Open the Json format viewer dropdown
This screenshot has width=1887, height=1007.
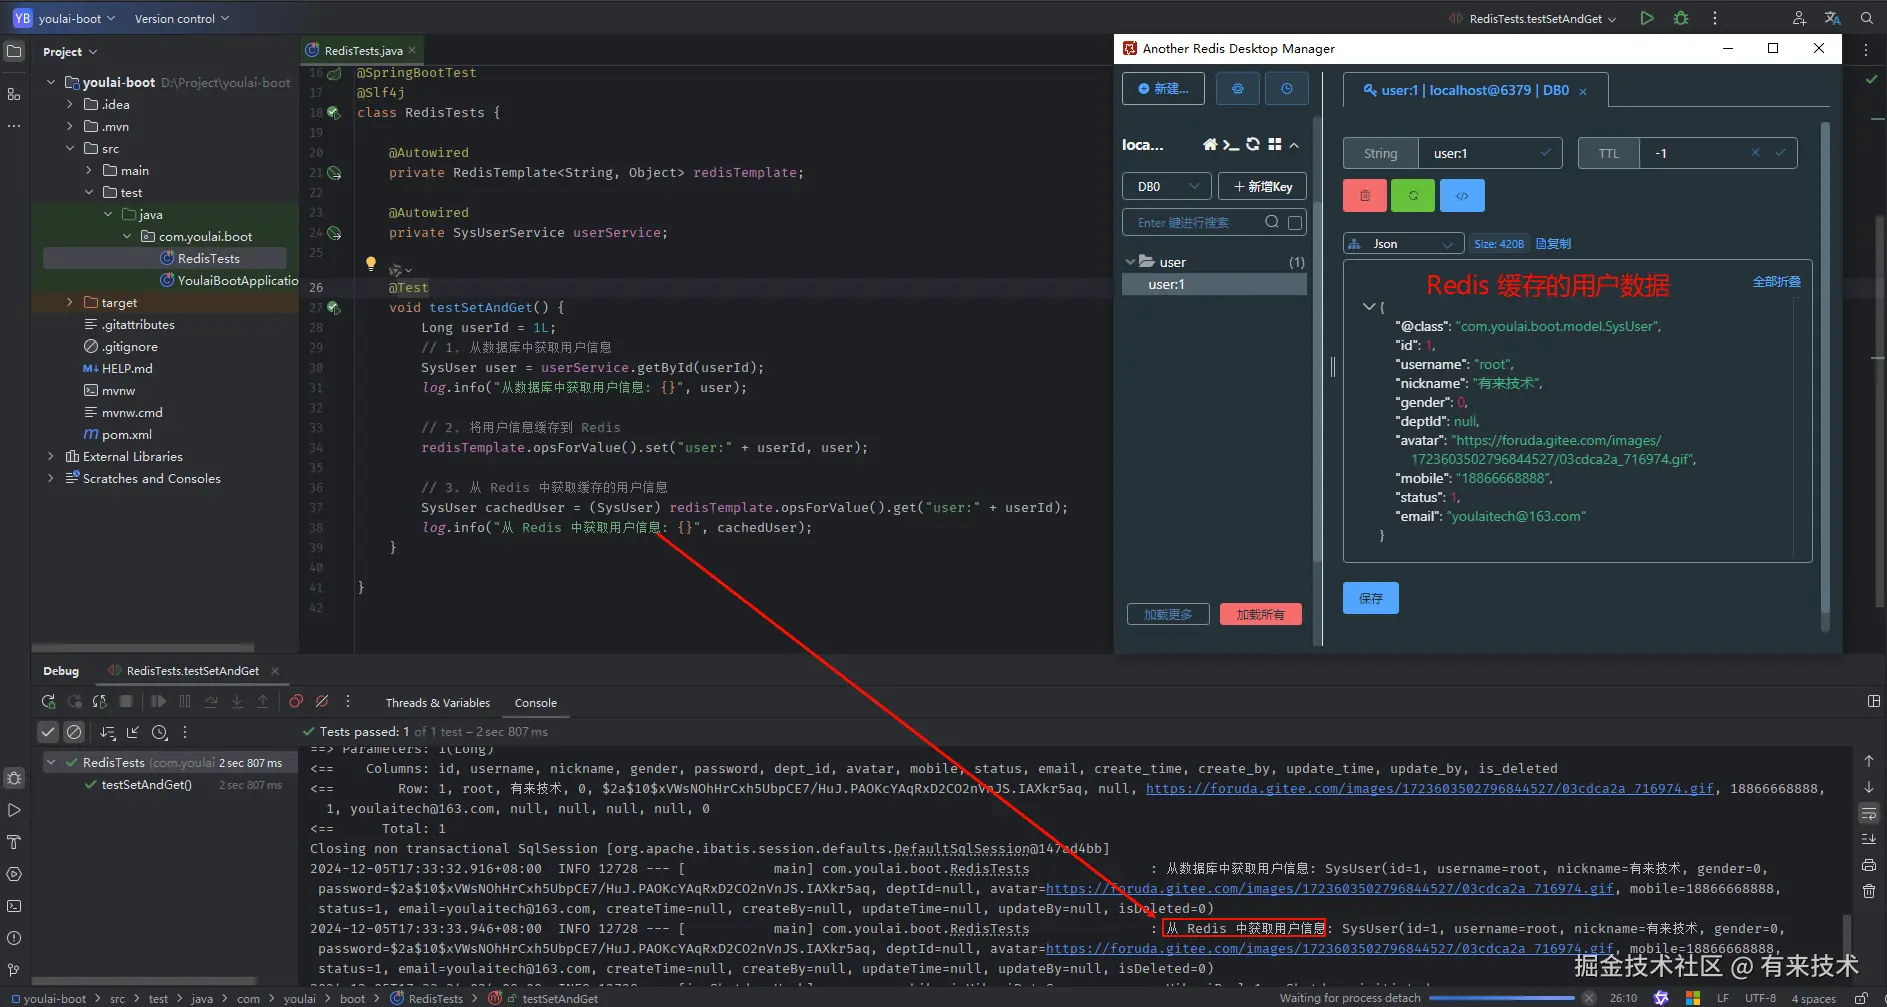tap(1403, 244)
